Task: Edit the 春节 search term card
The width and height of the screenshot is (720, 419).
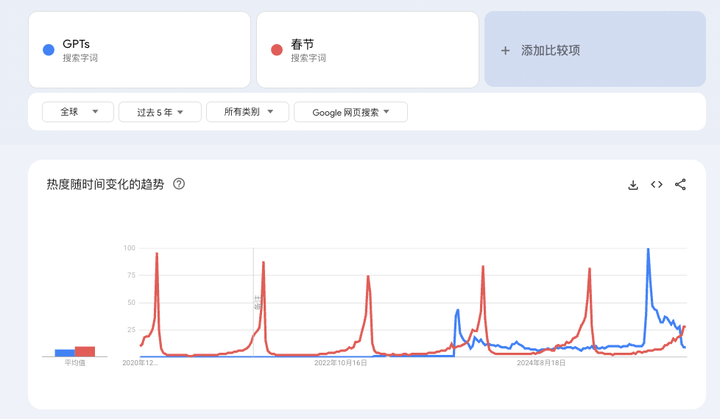Action: [x=366, y=50]
